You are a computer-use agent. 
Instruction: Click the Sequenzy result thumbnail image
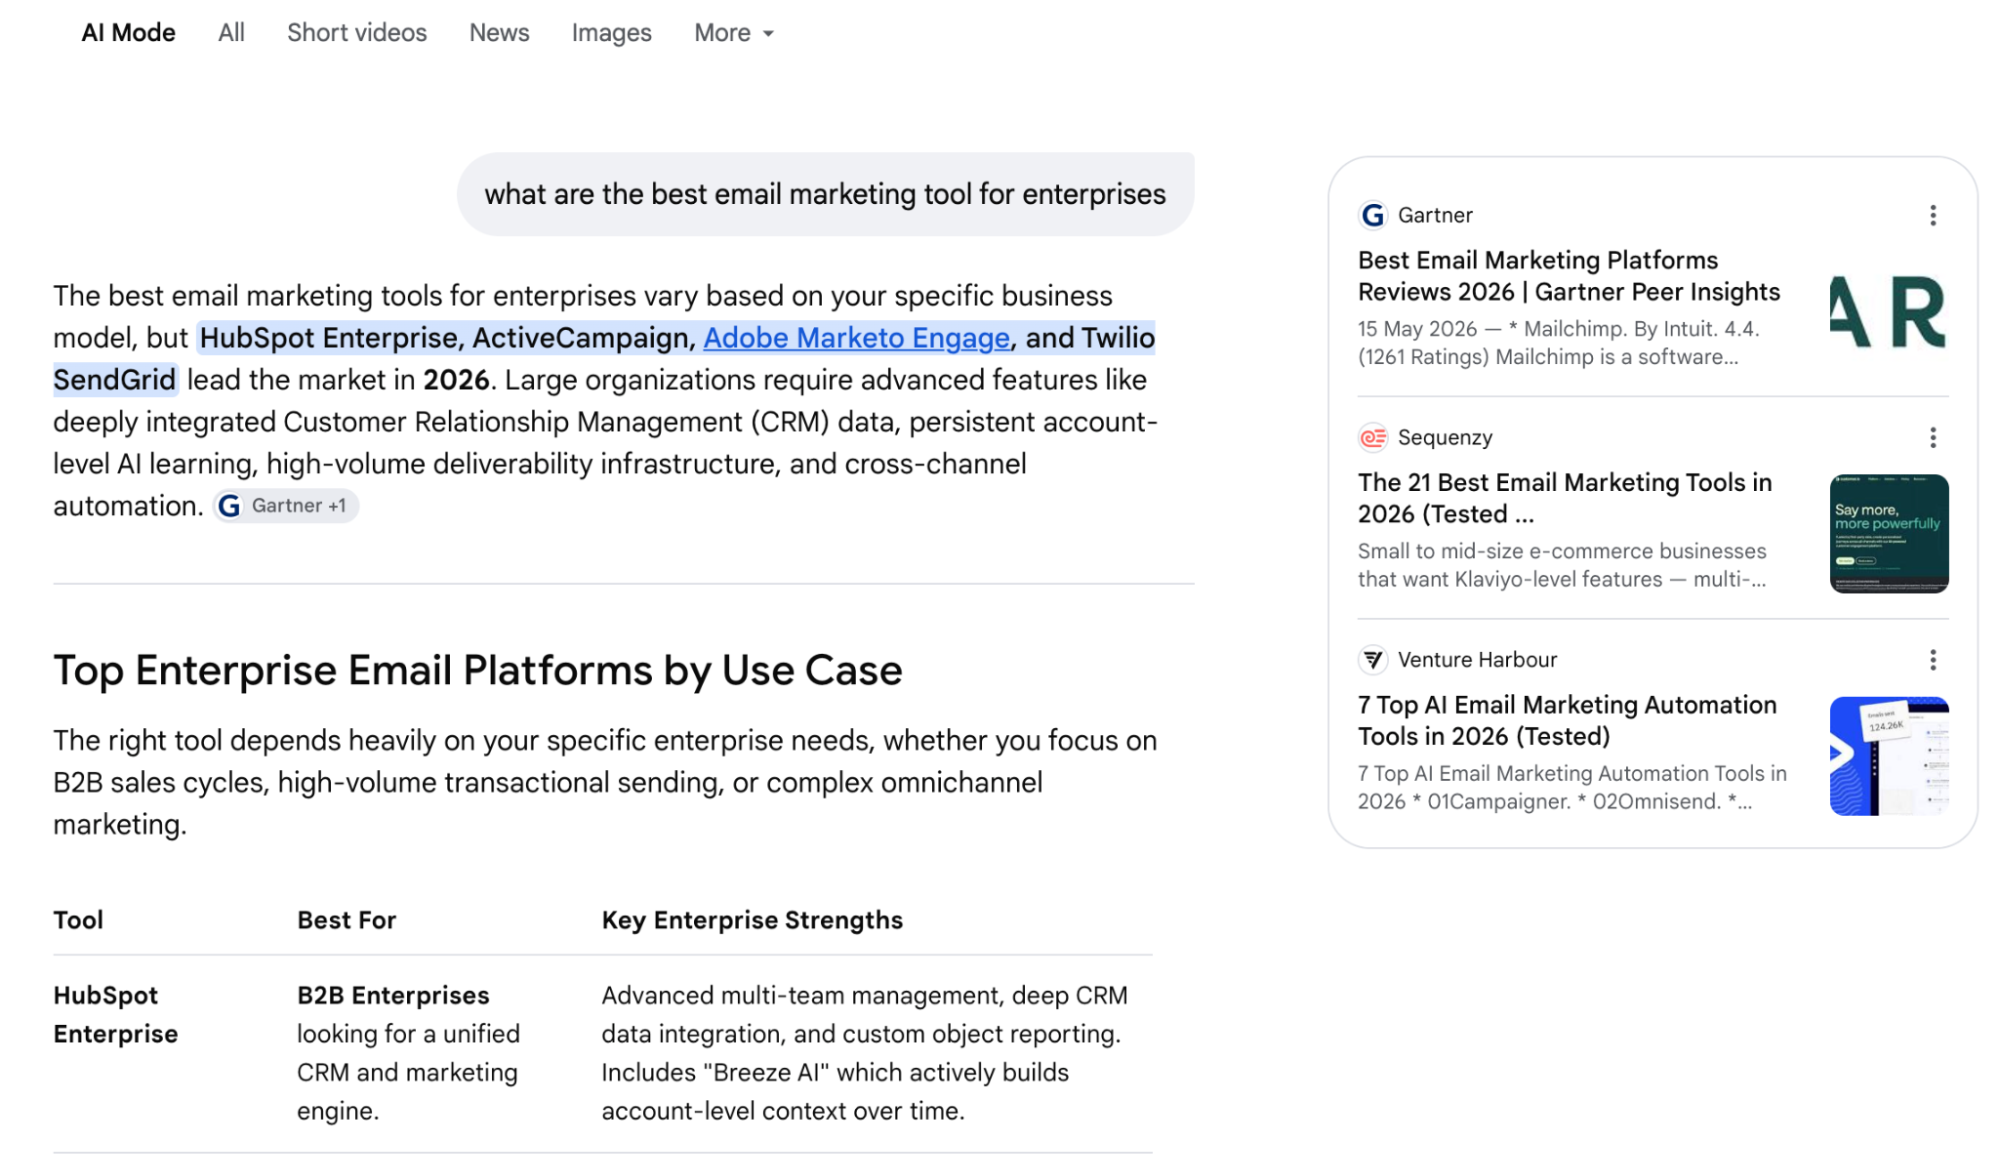[x=1889, y=533]
